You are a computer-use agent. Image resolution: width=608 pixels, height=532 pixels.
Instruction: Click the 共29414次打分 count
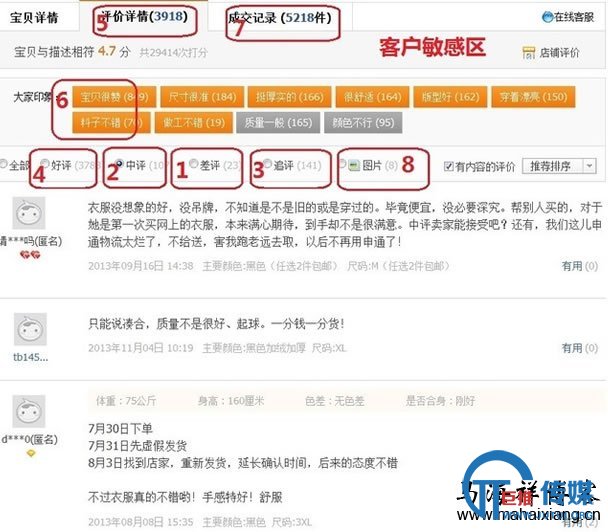coord(174,52)
